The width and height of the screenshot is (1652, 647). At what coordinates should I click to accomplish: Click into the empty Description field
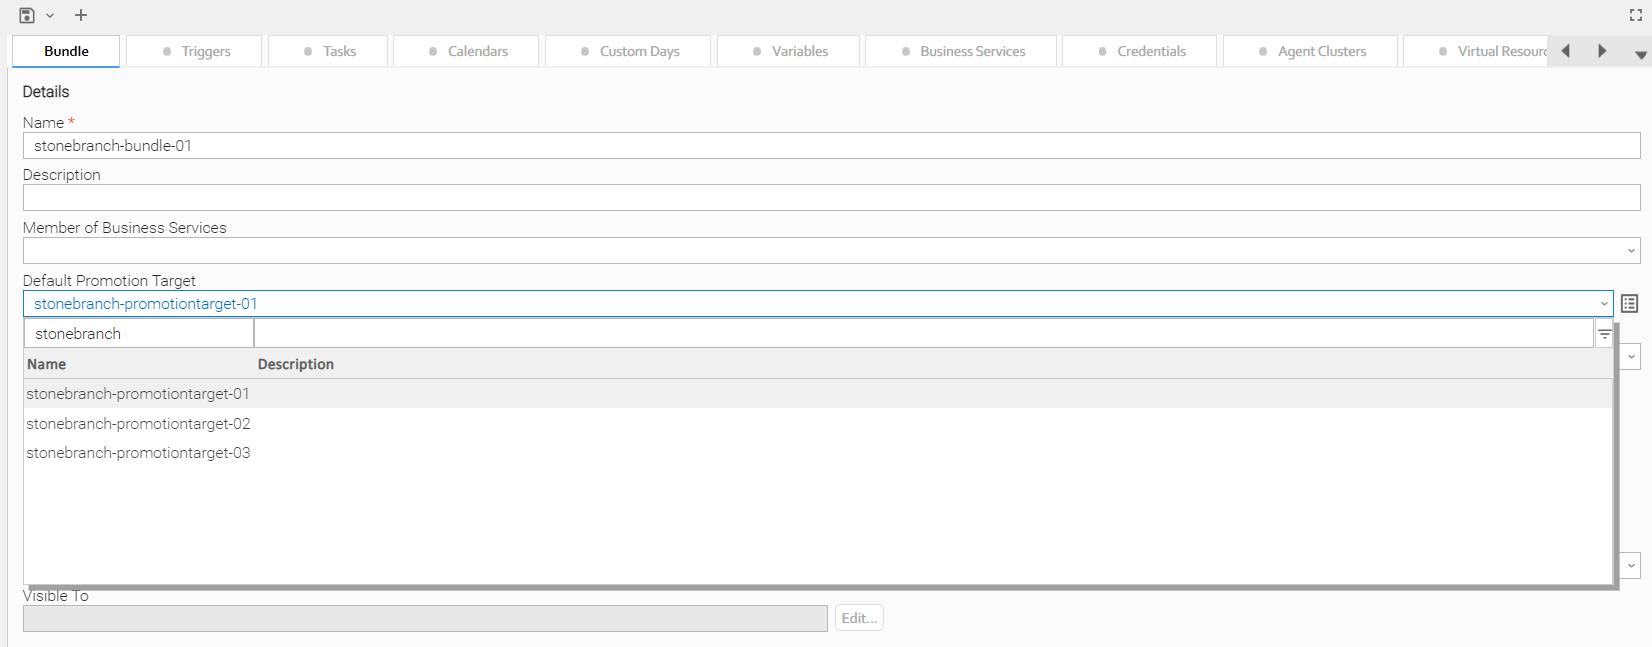(830, 198)
